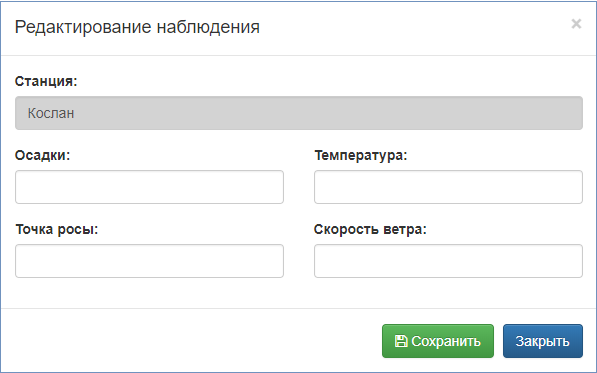Click the header area beside the title

(x=415, y=27)
